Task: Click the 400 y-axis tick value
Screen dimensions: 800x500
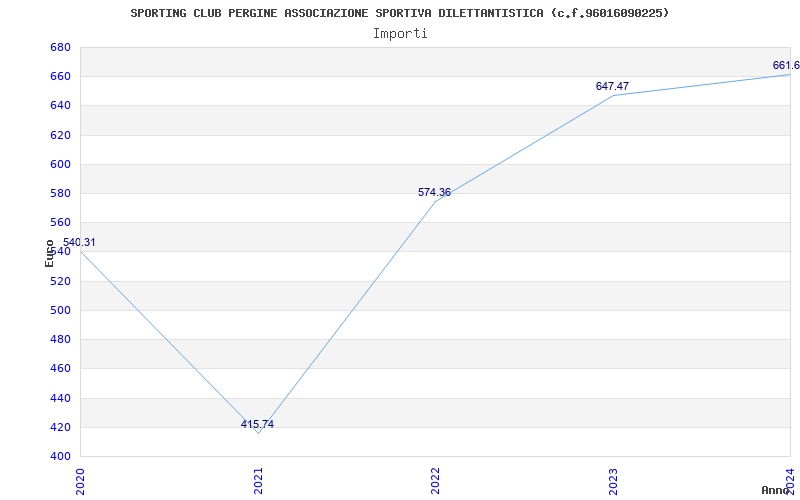Action: coord(60,456)
